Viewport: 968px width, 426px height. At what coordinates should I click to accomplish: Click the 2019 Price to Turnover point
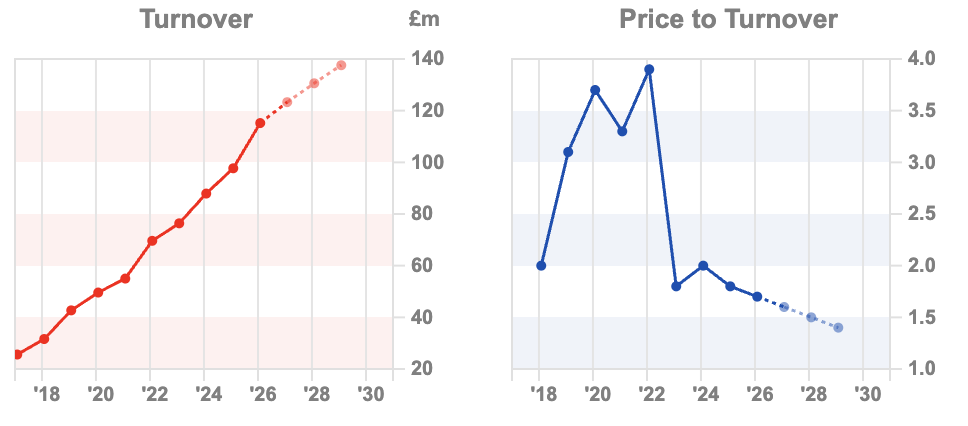(568, 152)
